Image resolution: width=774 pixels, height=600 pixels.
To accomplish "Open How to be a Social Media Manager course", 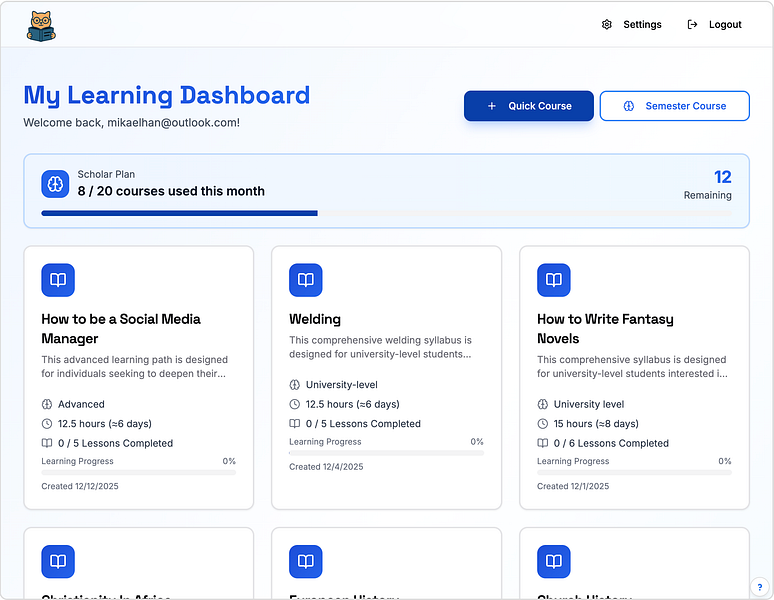I will (x=121, y=329).
